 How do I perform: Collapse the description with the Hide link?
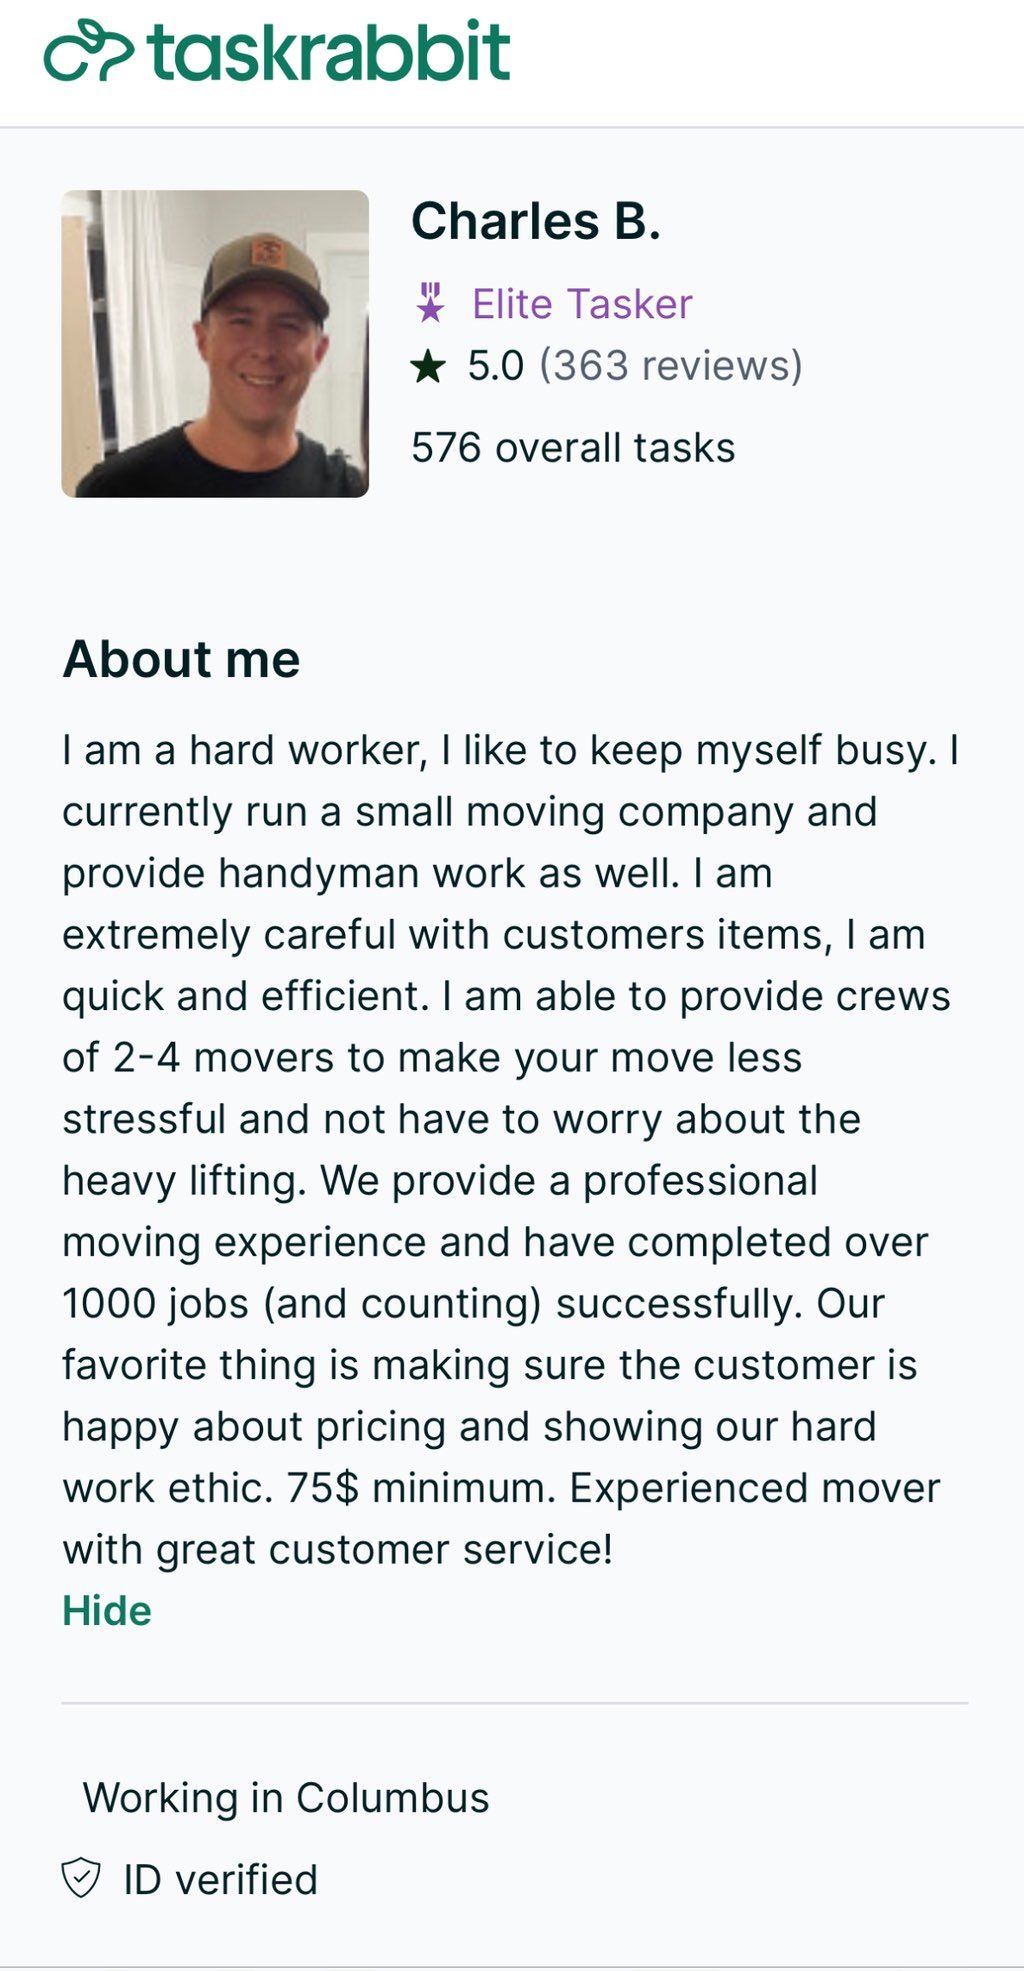point(107,1611)
